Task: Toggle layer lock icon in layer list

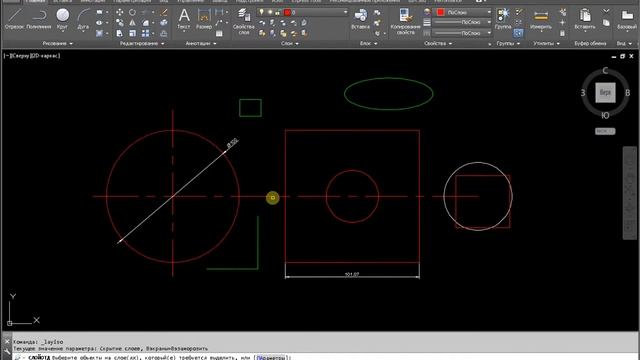Action: coord(278,13)
